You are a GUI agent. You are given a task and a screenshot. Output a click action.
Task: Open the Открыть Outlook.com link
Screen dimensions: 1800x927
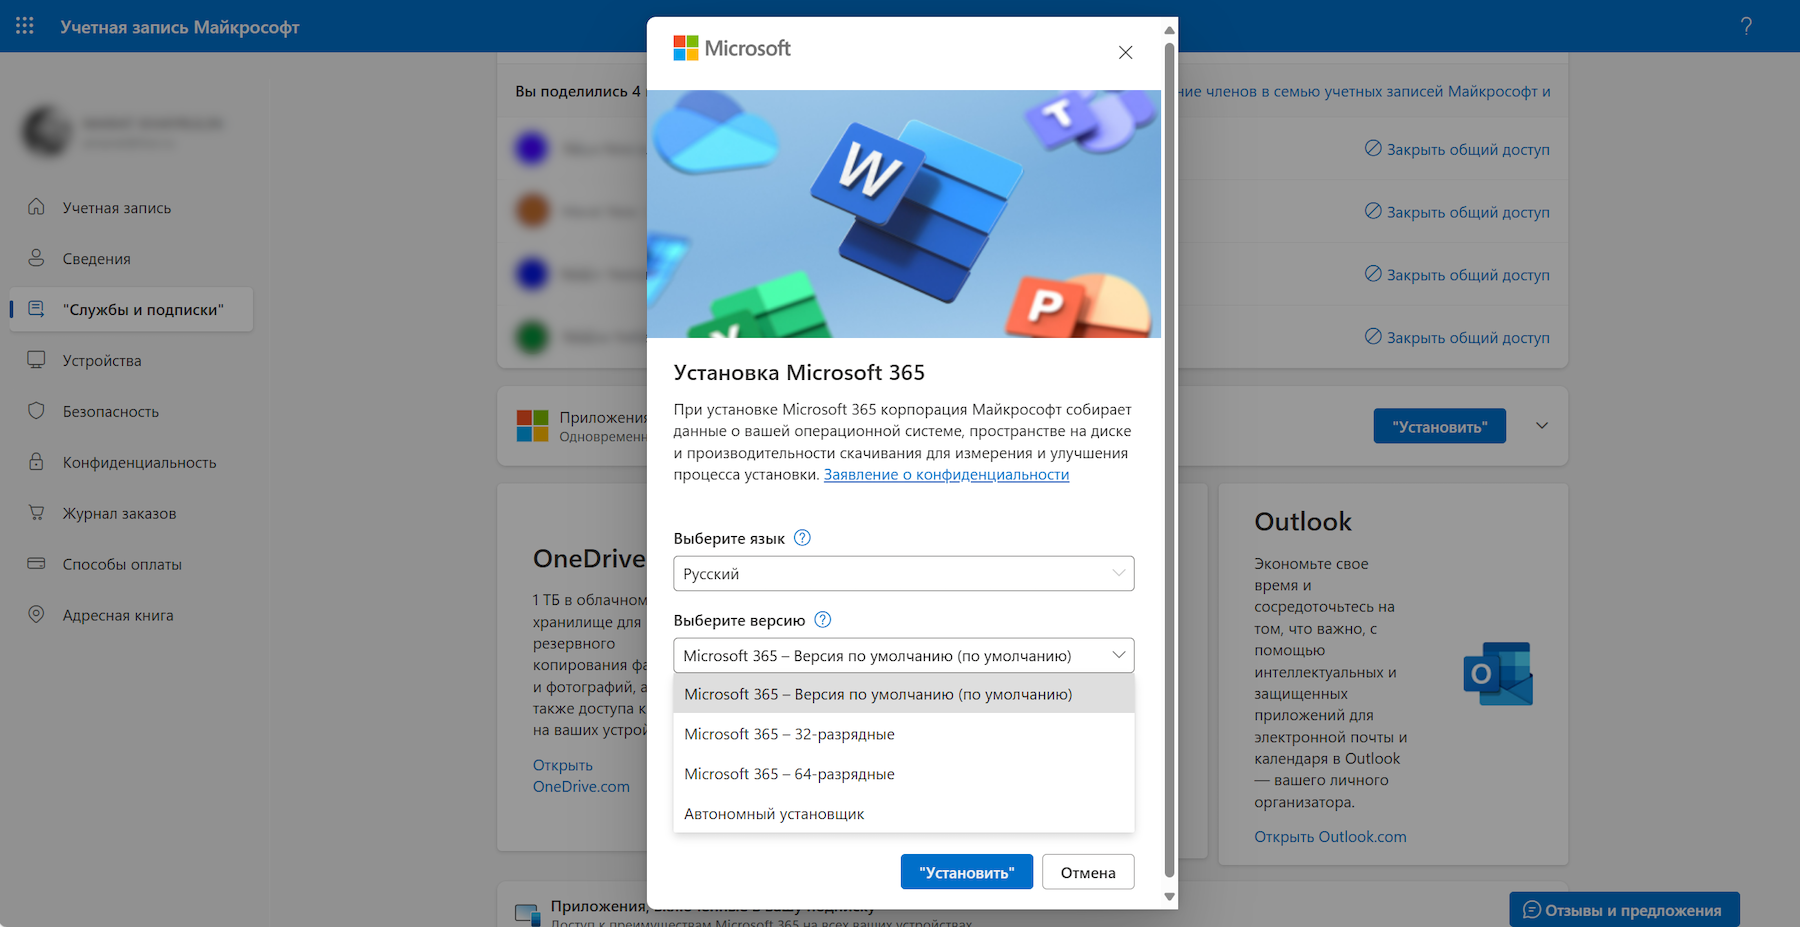click(x=1330, y=837)
